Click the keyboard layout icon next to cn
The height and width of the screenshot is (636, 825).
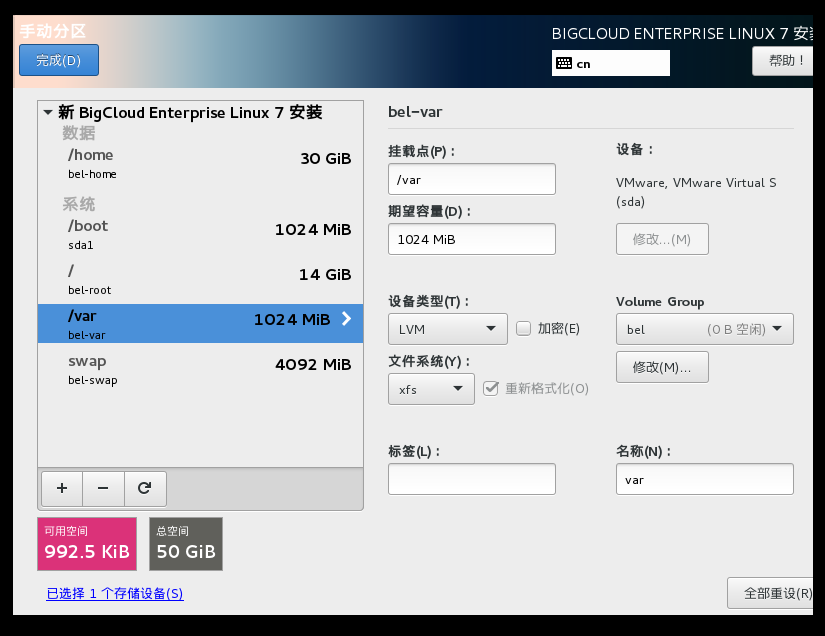click(564, 63)
